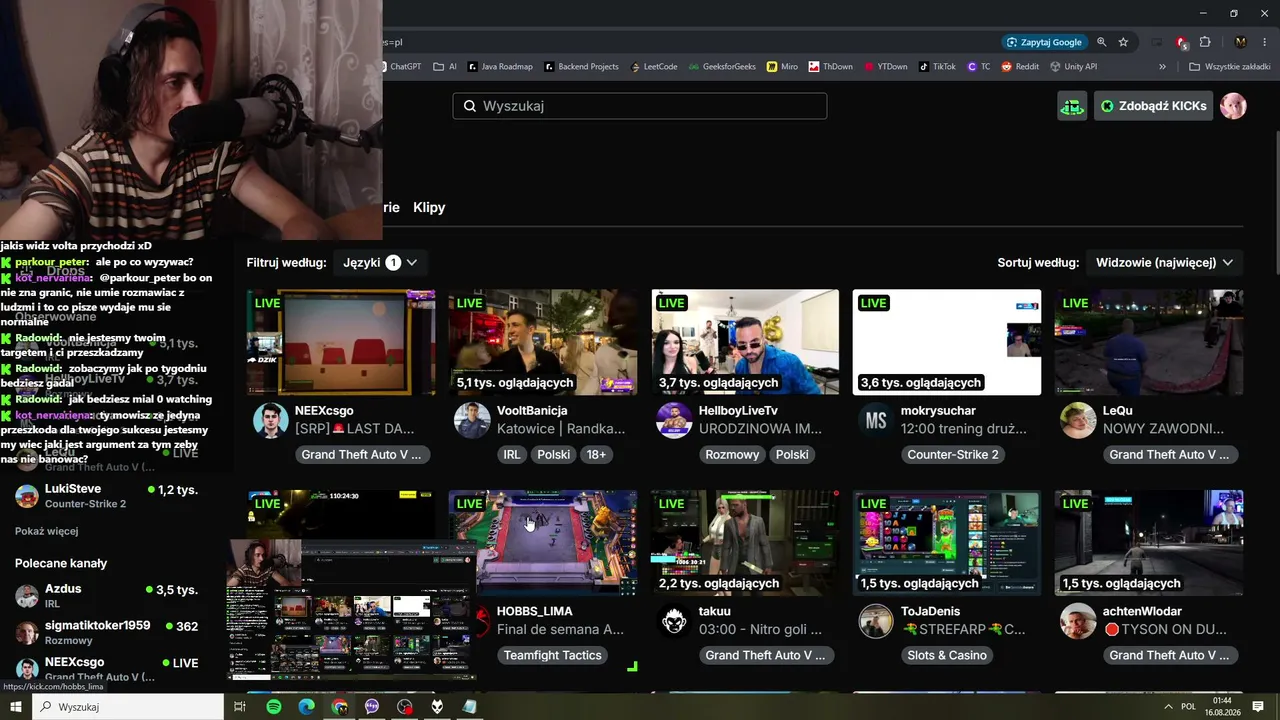Screen dimensions: 1280x720
Task: Expand sidebar with Pokaż więcej
Action: (47, 531)
